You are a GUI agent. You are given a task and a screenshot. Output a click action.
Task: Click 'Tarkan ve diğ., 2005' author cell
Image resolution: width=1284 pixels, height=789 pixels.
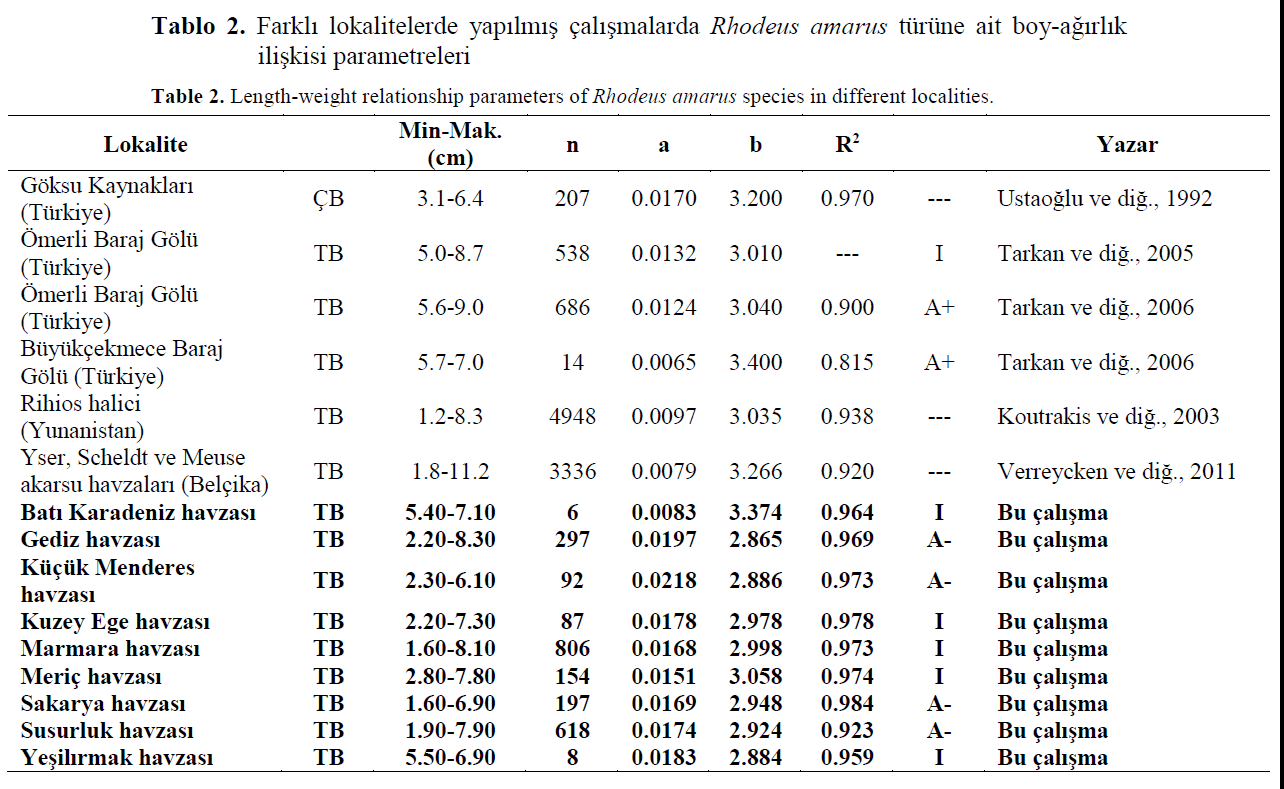coord(1096,253)
